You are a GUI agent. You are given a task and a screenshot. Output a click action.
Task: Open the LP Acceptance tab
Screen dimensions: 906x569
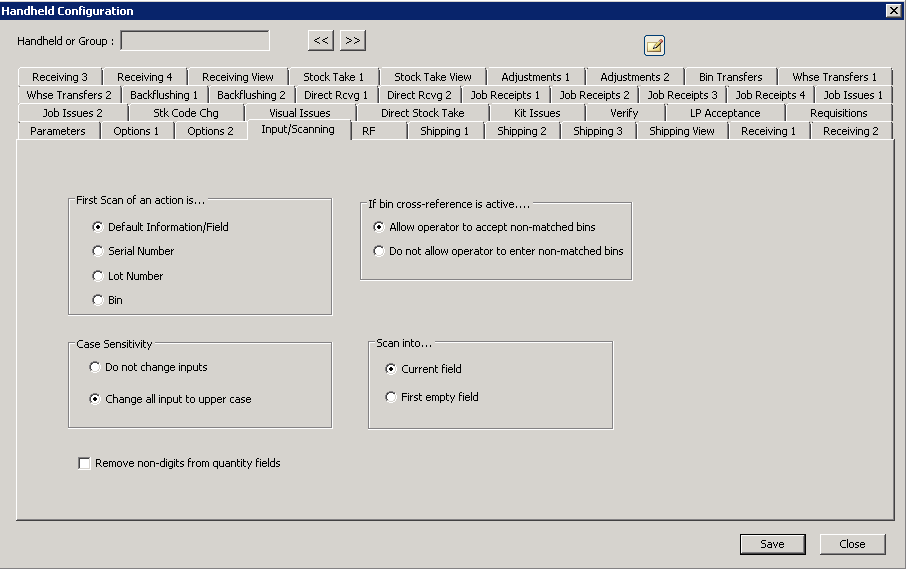click(x=725, y=113)
